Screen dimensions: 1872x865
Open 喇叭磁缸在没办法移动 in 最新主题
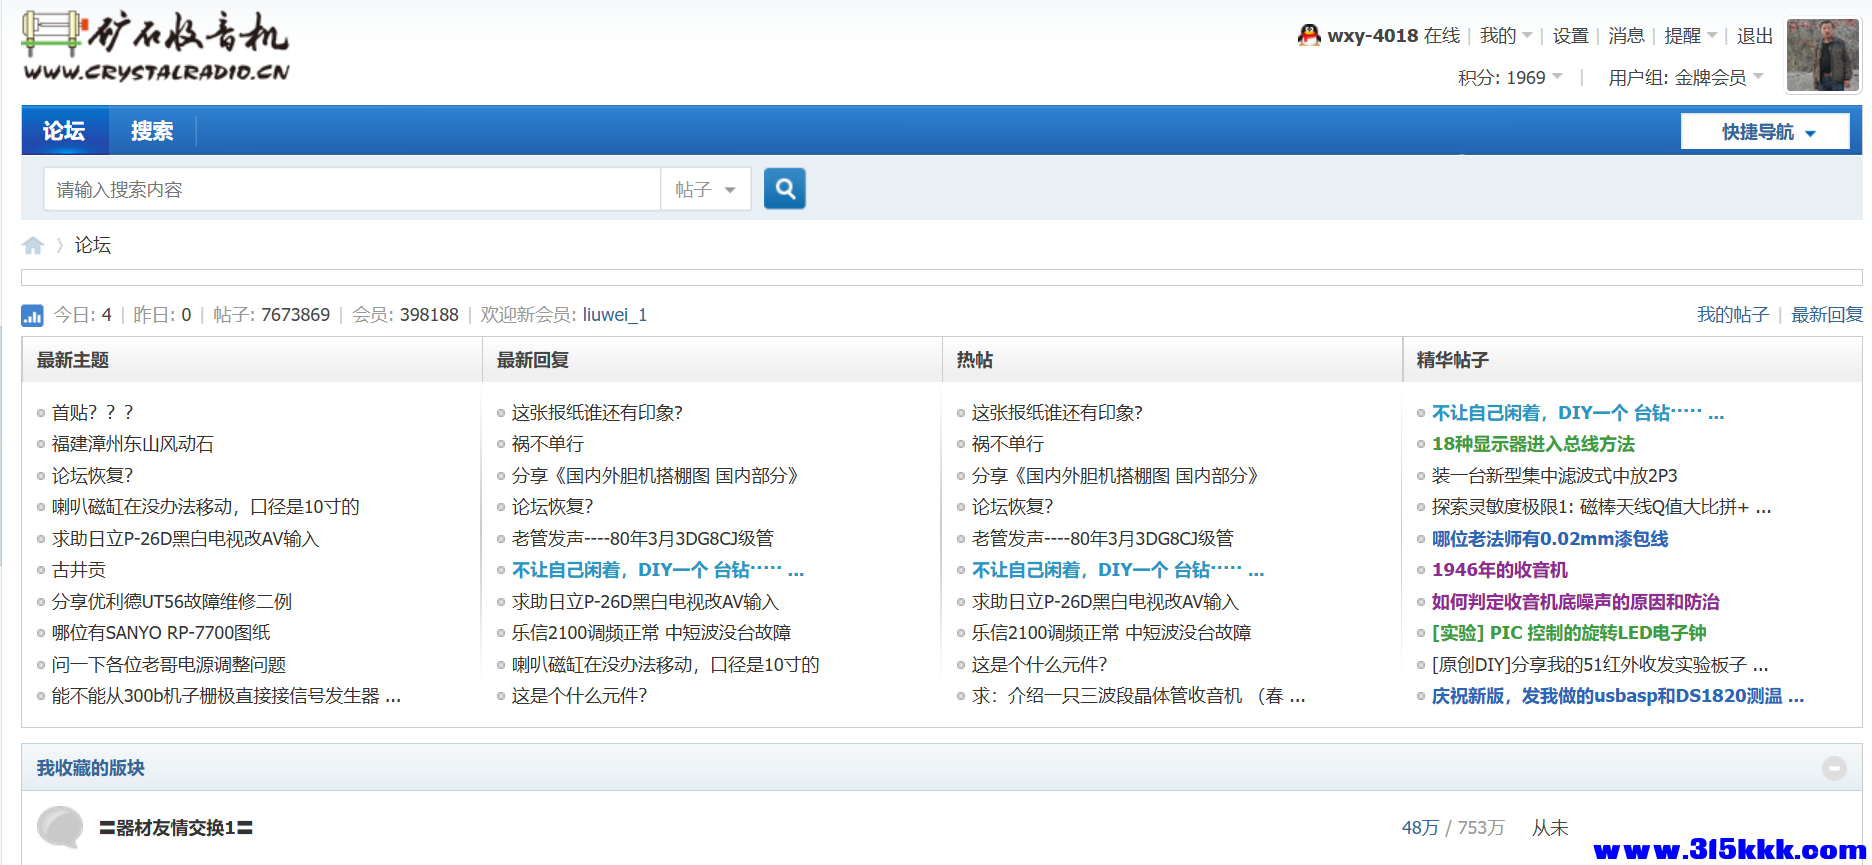(x=206, y=507)
